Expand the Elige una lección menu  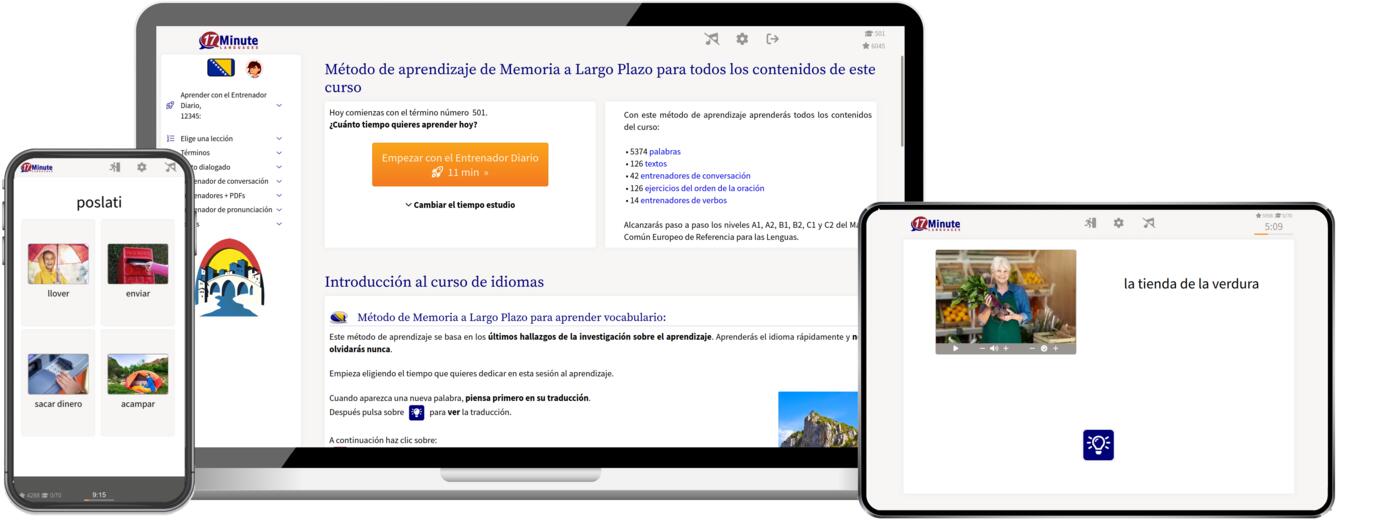[279, 139]
